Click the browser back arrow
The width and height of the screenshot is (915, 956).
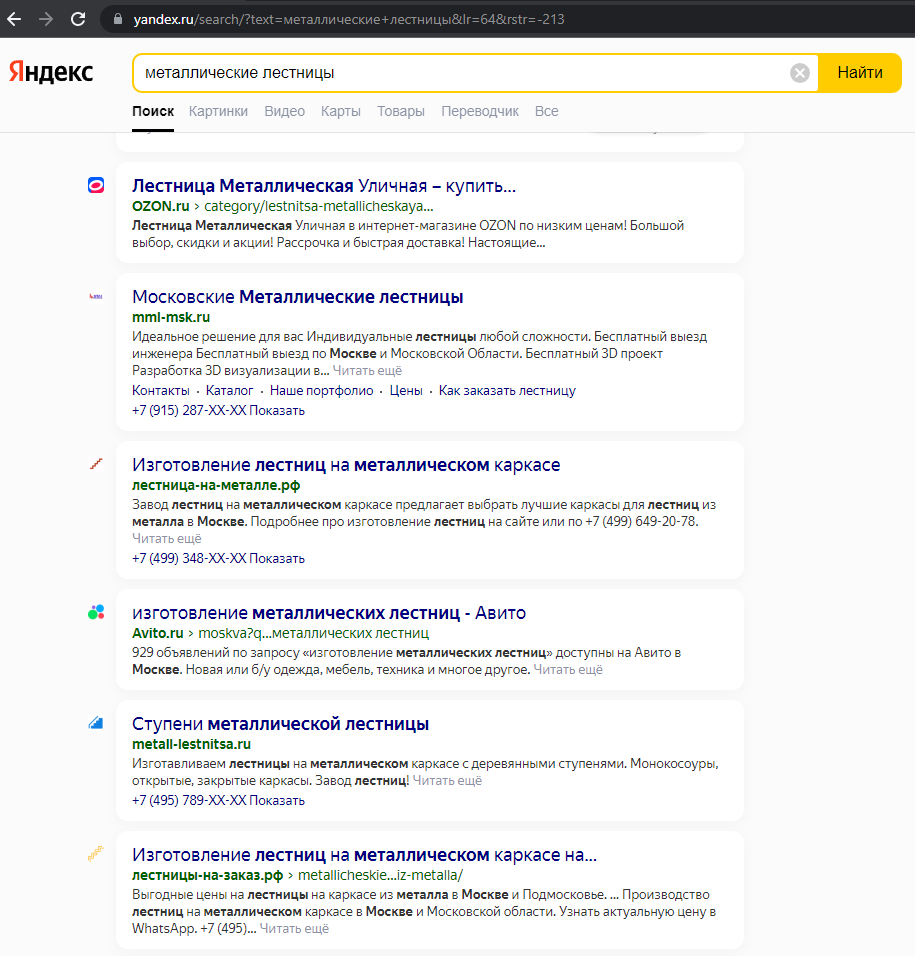[x=14, y=20]
